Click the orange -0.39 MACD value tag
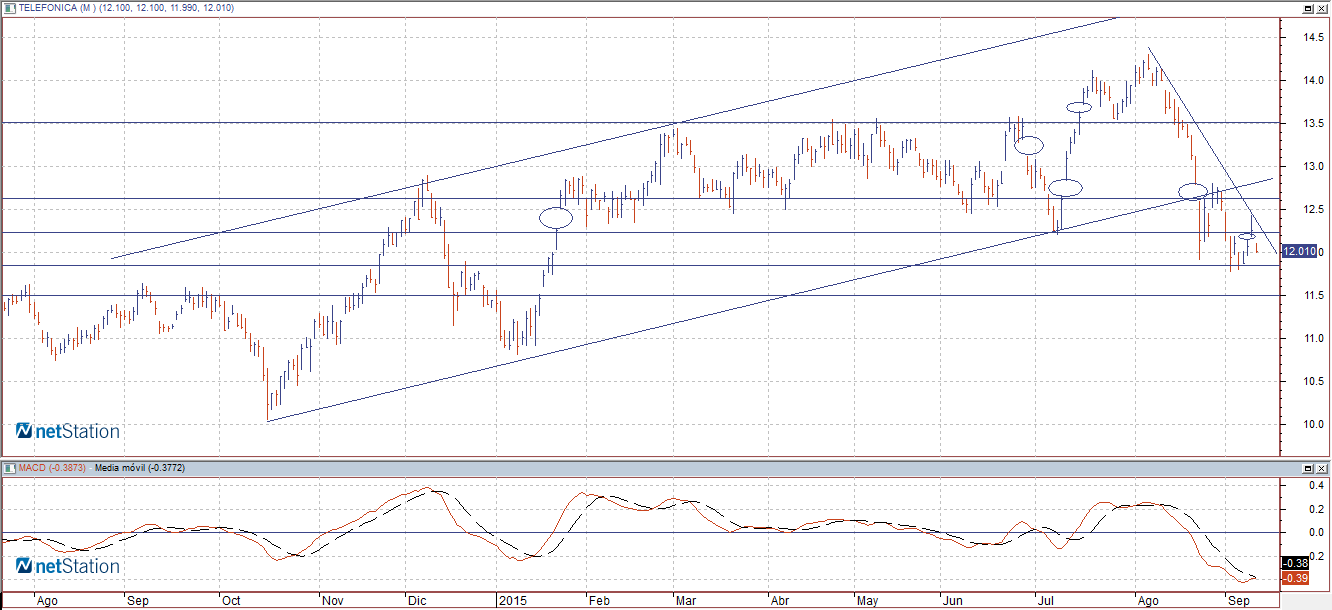This screenshot has height=610, width=1332. point(1294,579)
